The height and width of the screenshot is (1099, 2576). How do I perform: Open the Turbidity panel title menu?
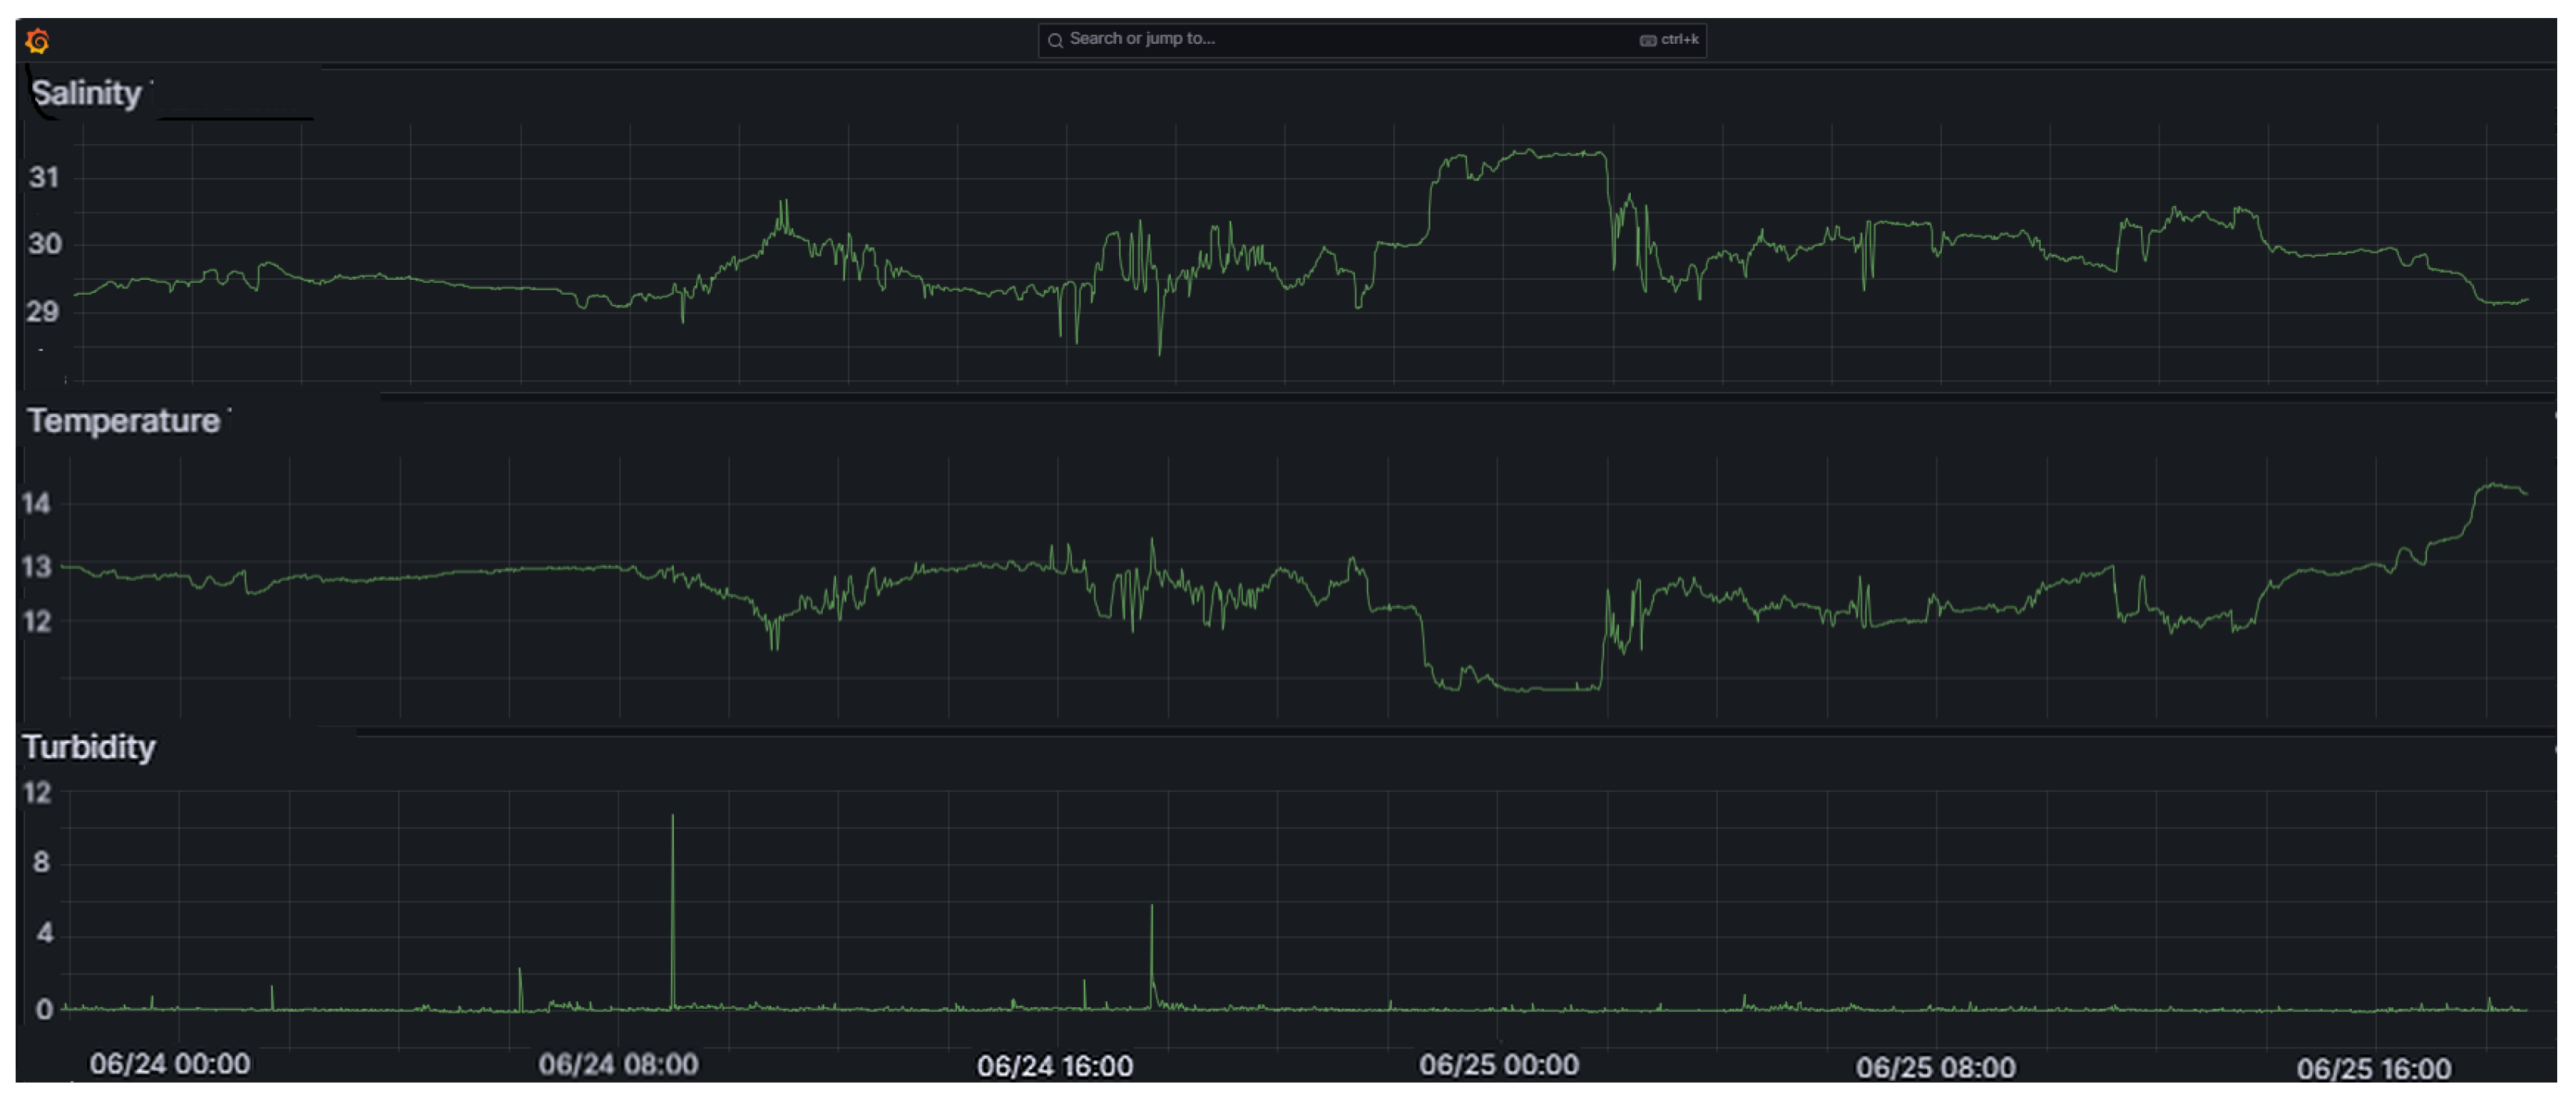click(89, 747)
